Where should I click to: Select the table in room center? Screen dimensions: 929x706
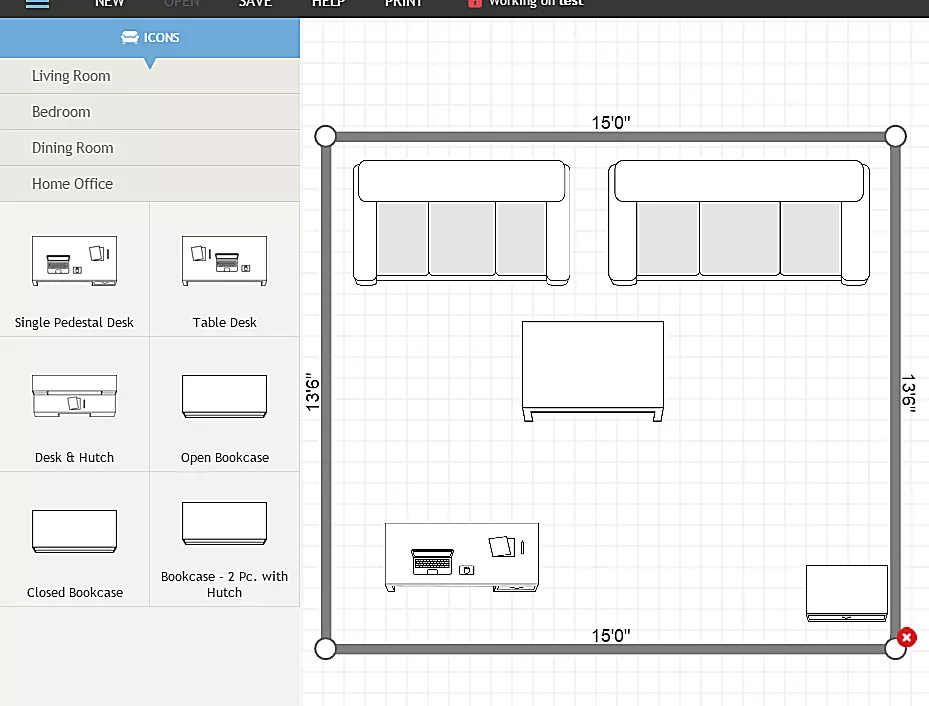tap(592, 371)
